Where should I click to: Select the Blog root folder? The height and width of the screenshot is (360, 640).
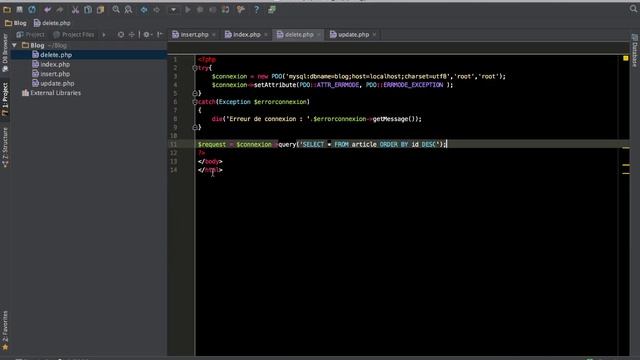click(x=44, y=45)
